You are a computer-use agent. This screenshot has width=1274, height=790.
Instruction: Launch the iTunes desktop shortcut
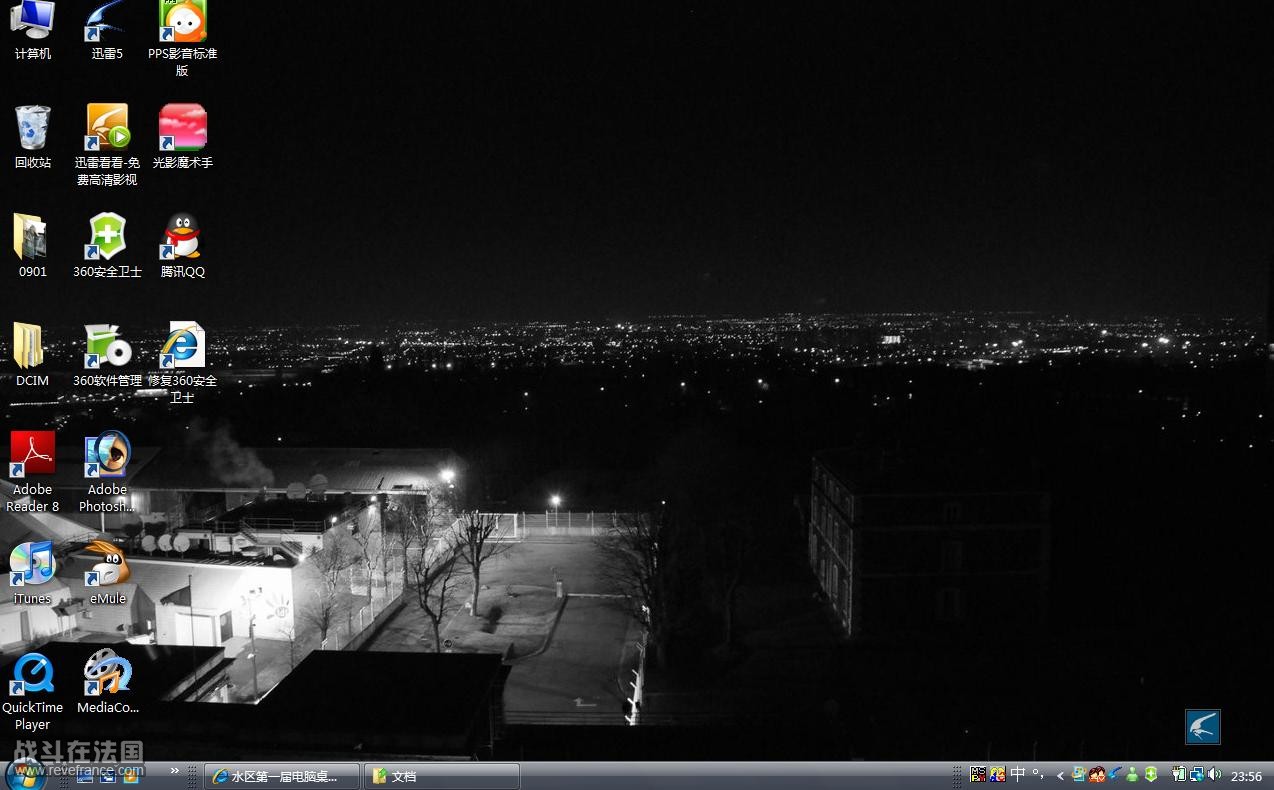click(32, 573)
